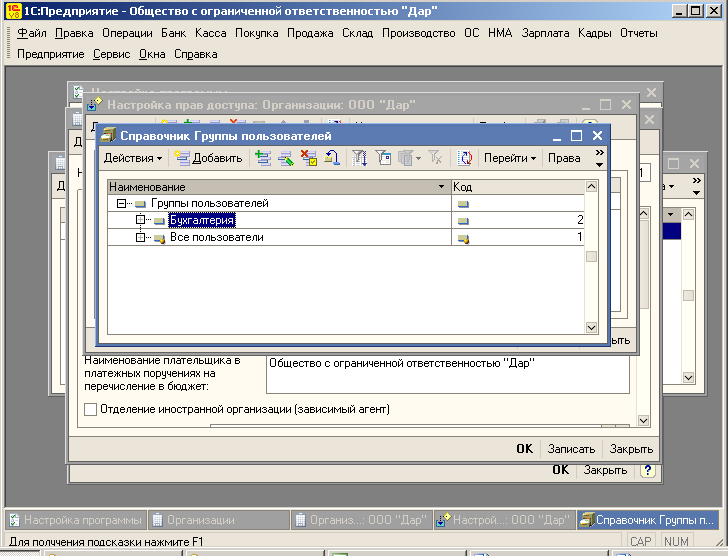Screen dimensions: 728x556
Task: Show more toolbar commands in Справочник window
Action: (599, 158)
